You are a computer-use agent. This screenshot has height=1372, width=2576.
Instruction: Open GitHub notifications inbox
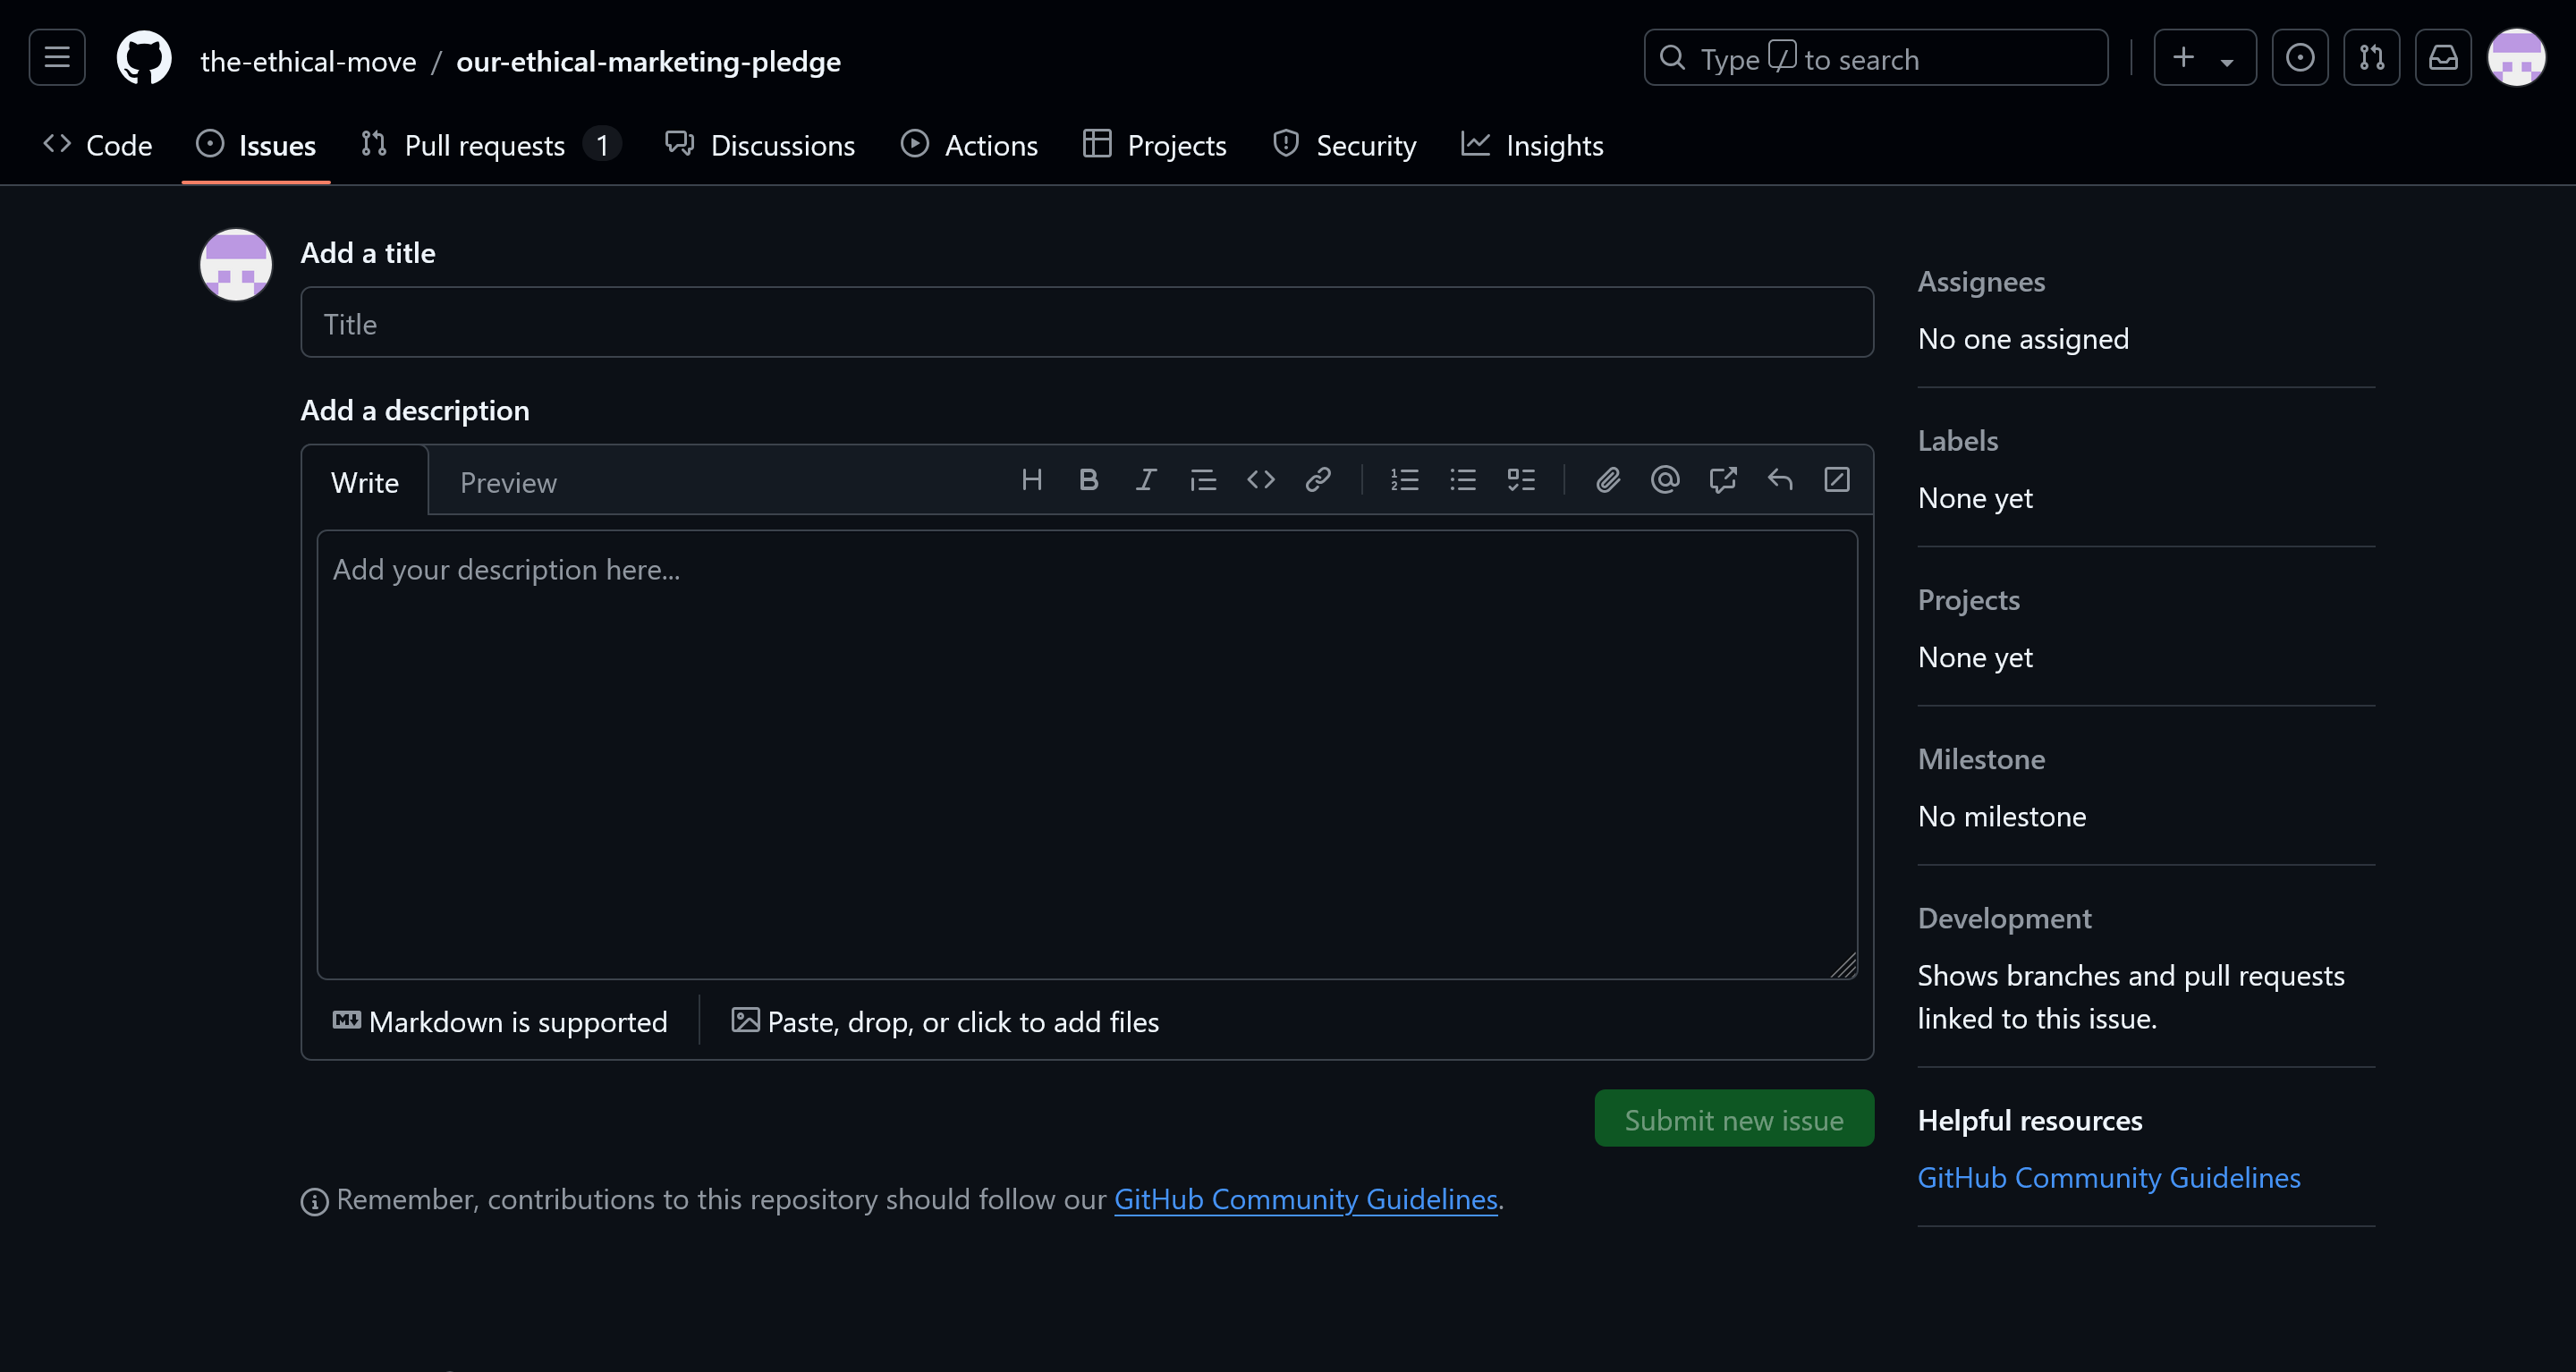2444,57
